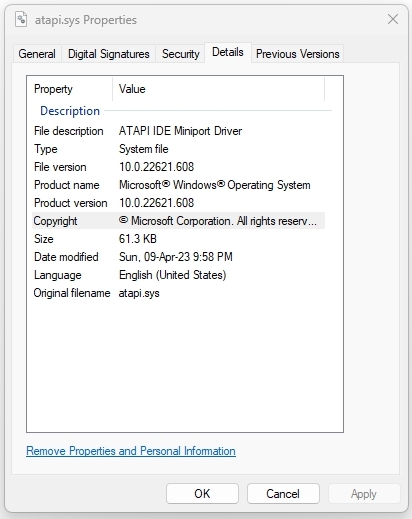Click the Product version value 10.0.22621.608
412x519 pixels.
157,203
